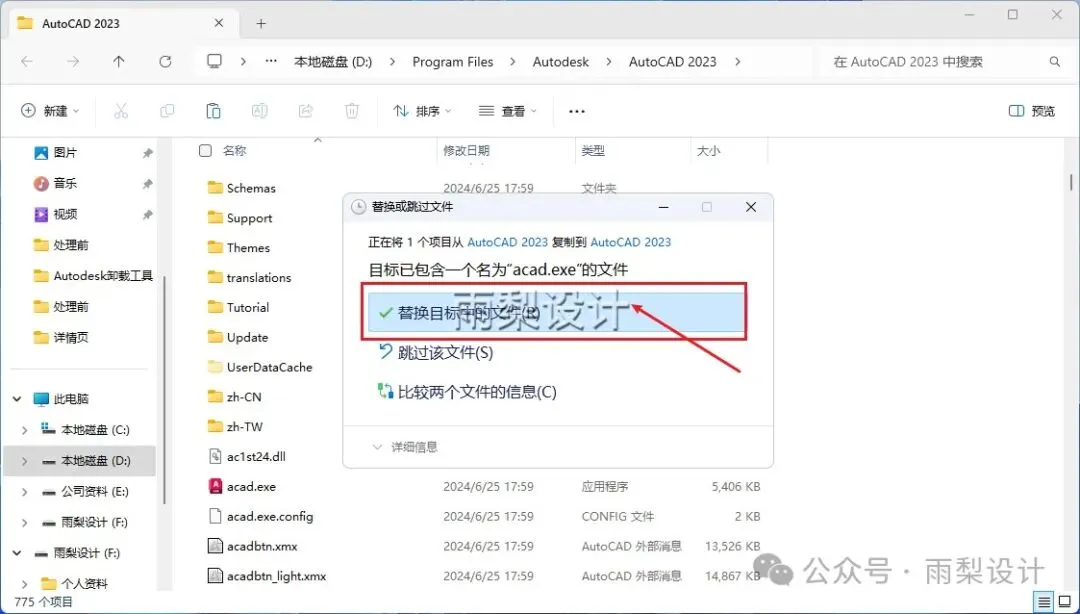Open the three-dots more options menu
The image size is (1080, 614).
point(577,111)
